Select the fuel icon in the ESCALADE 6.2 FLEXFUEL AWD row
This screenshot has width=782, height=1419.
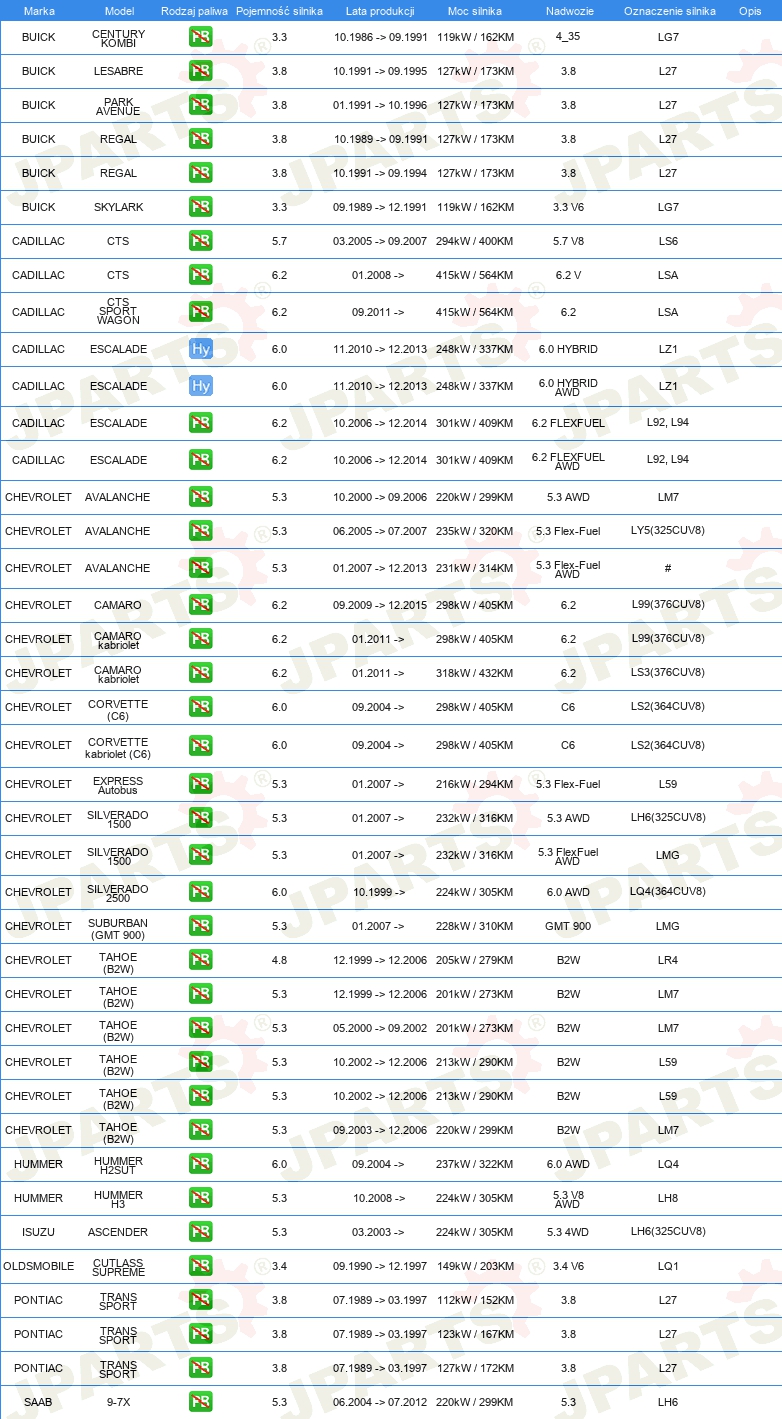[x=201, y=460]
